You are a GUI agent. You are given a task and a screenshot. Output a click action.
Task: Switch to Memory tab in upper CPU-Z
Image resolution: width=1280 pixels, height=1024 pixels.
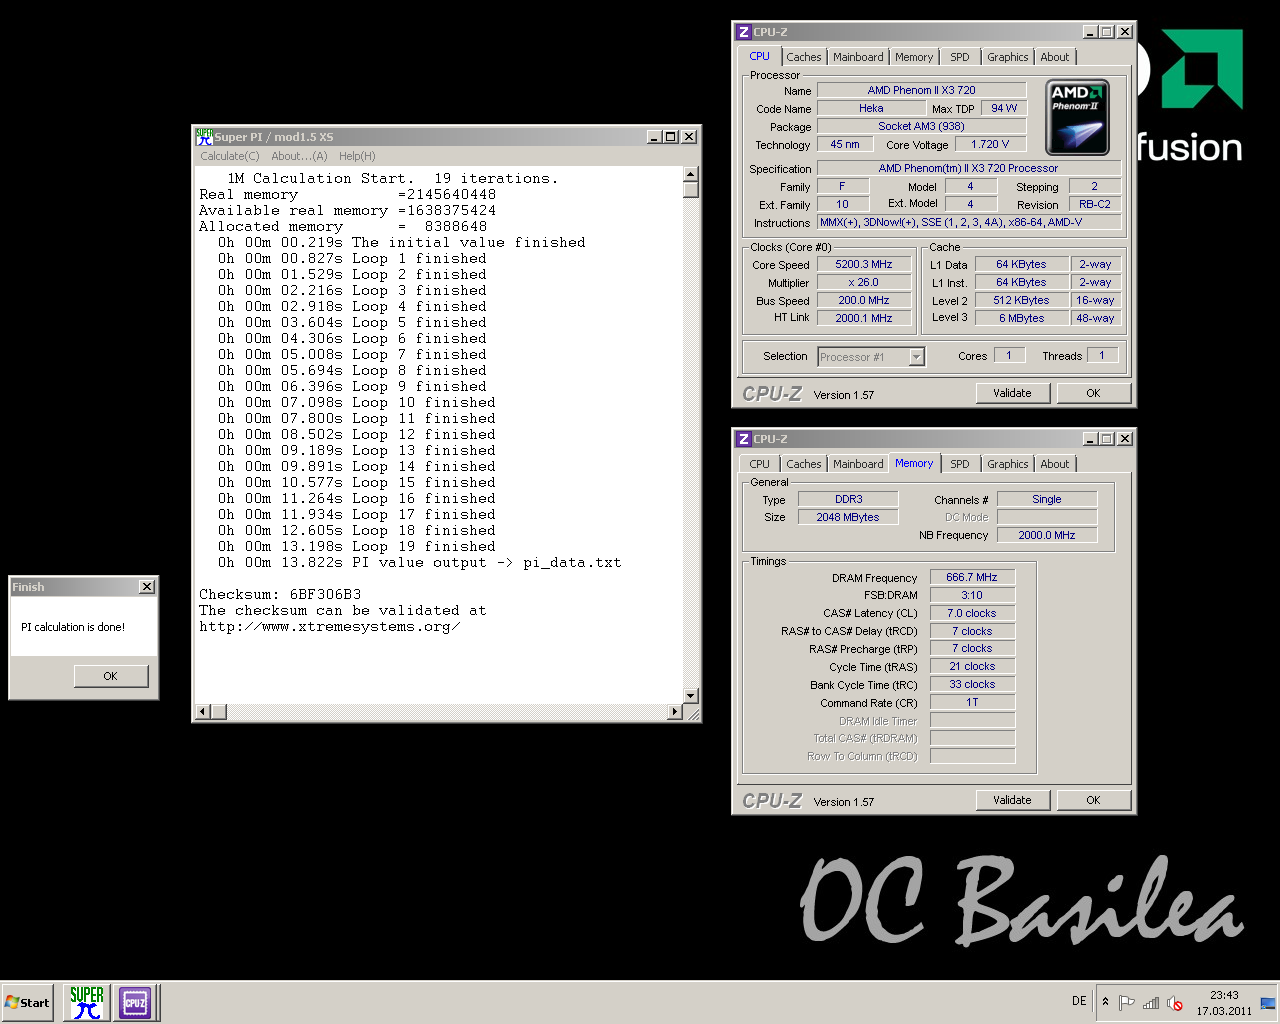coord(914,57)
